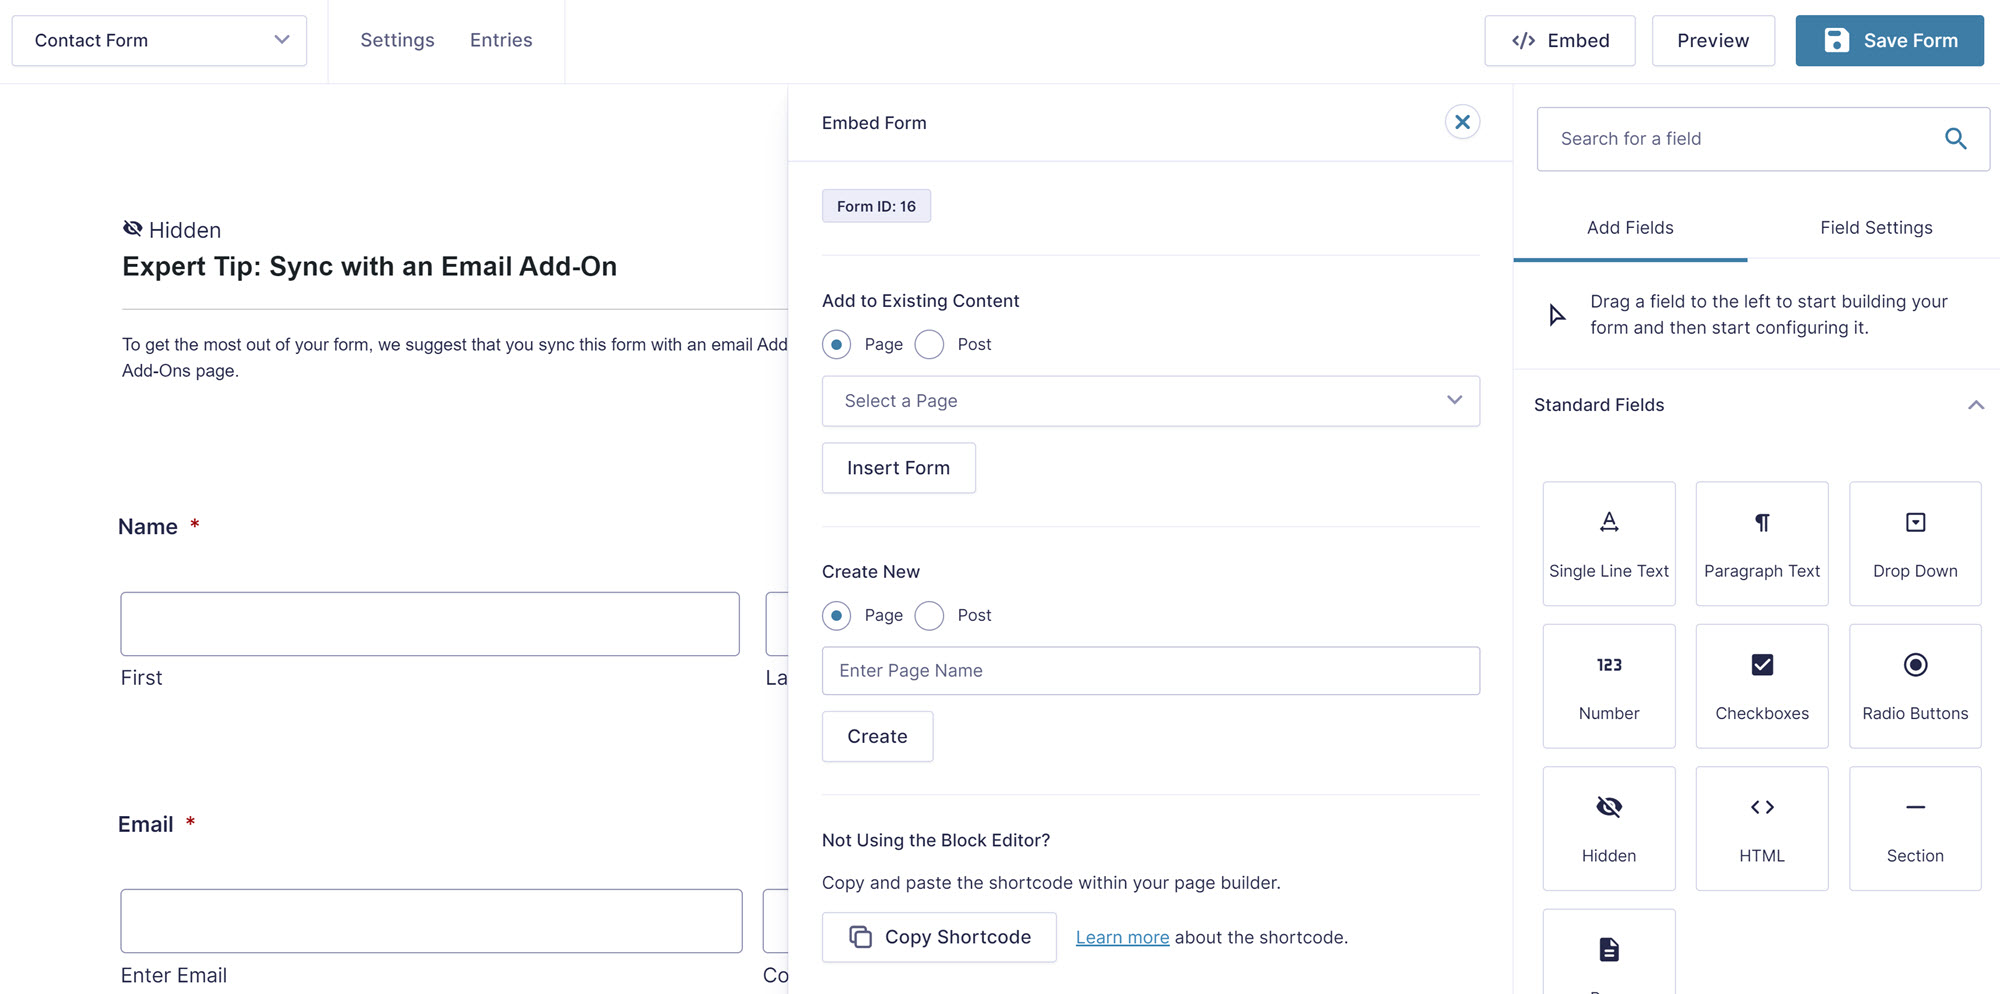Viewport: 2000px width, 994px height.
Task: Click the Embed button
Action: click(x=1560, y=40)
